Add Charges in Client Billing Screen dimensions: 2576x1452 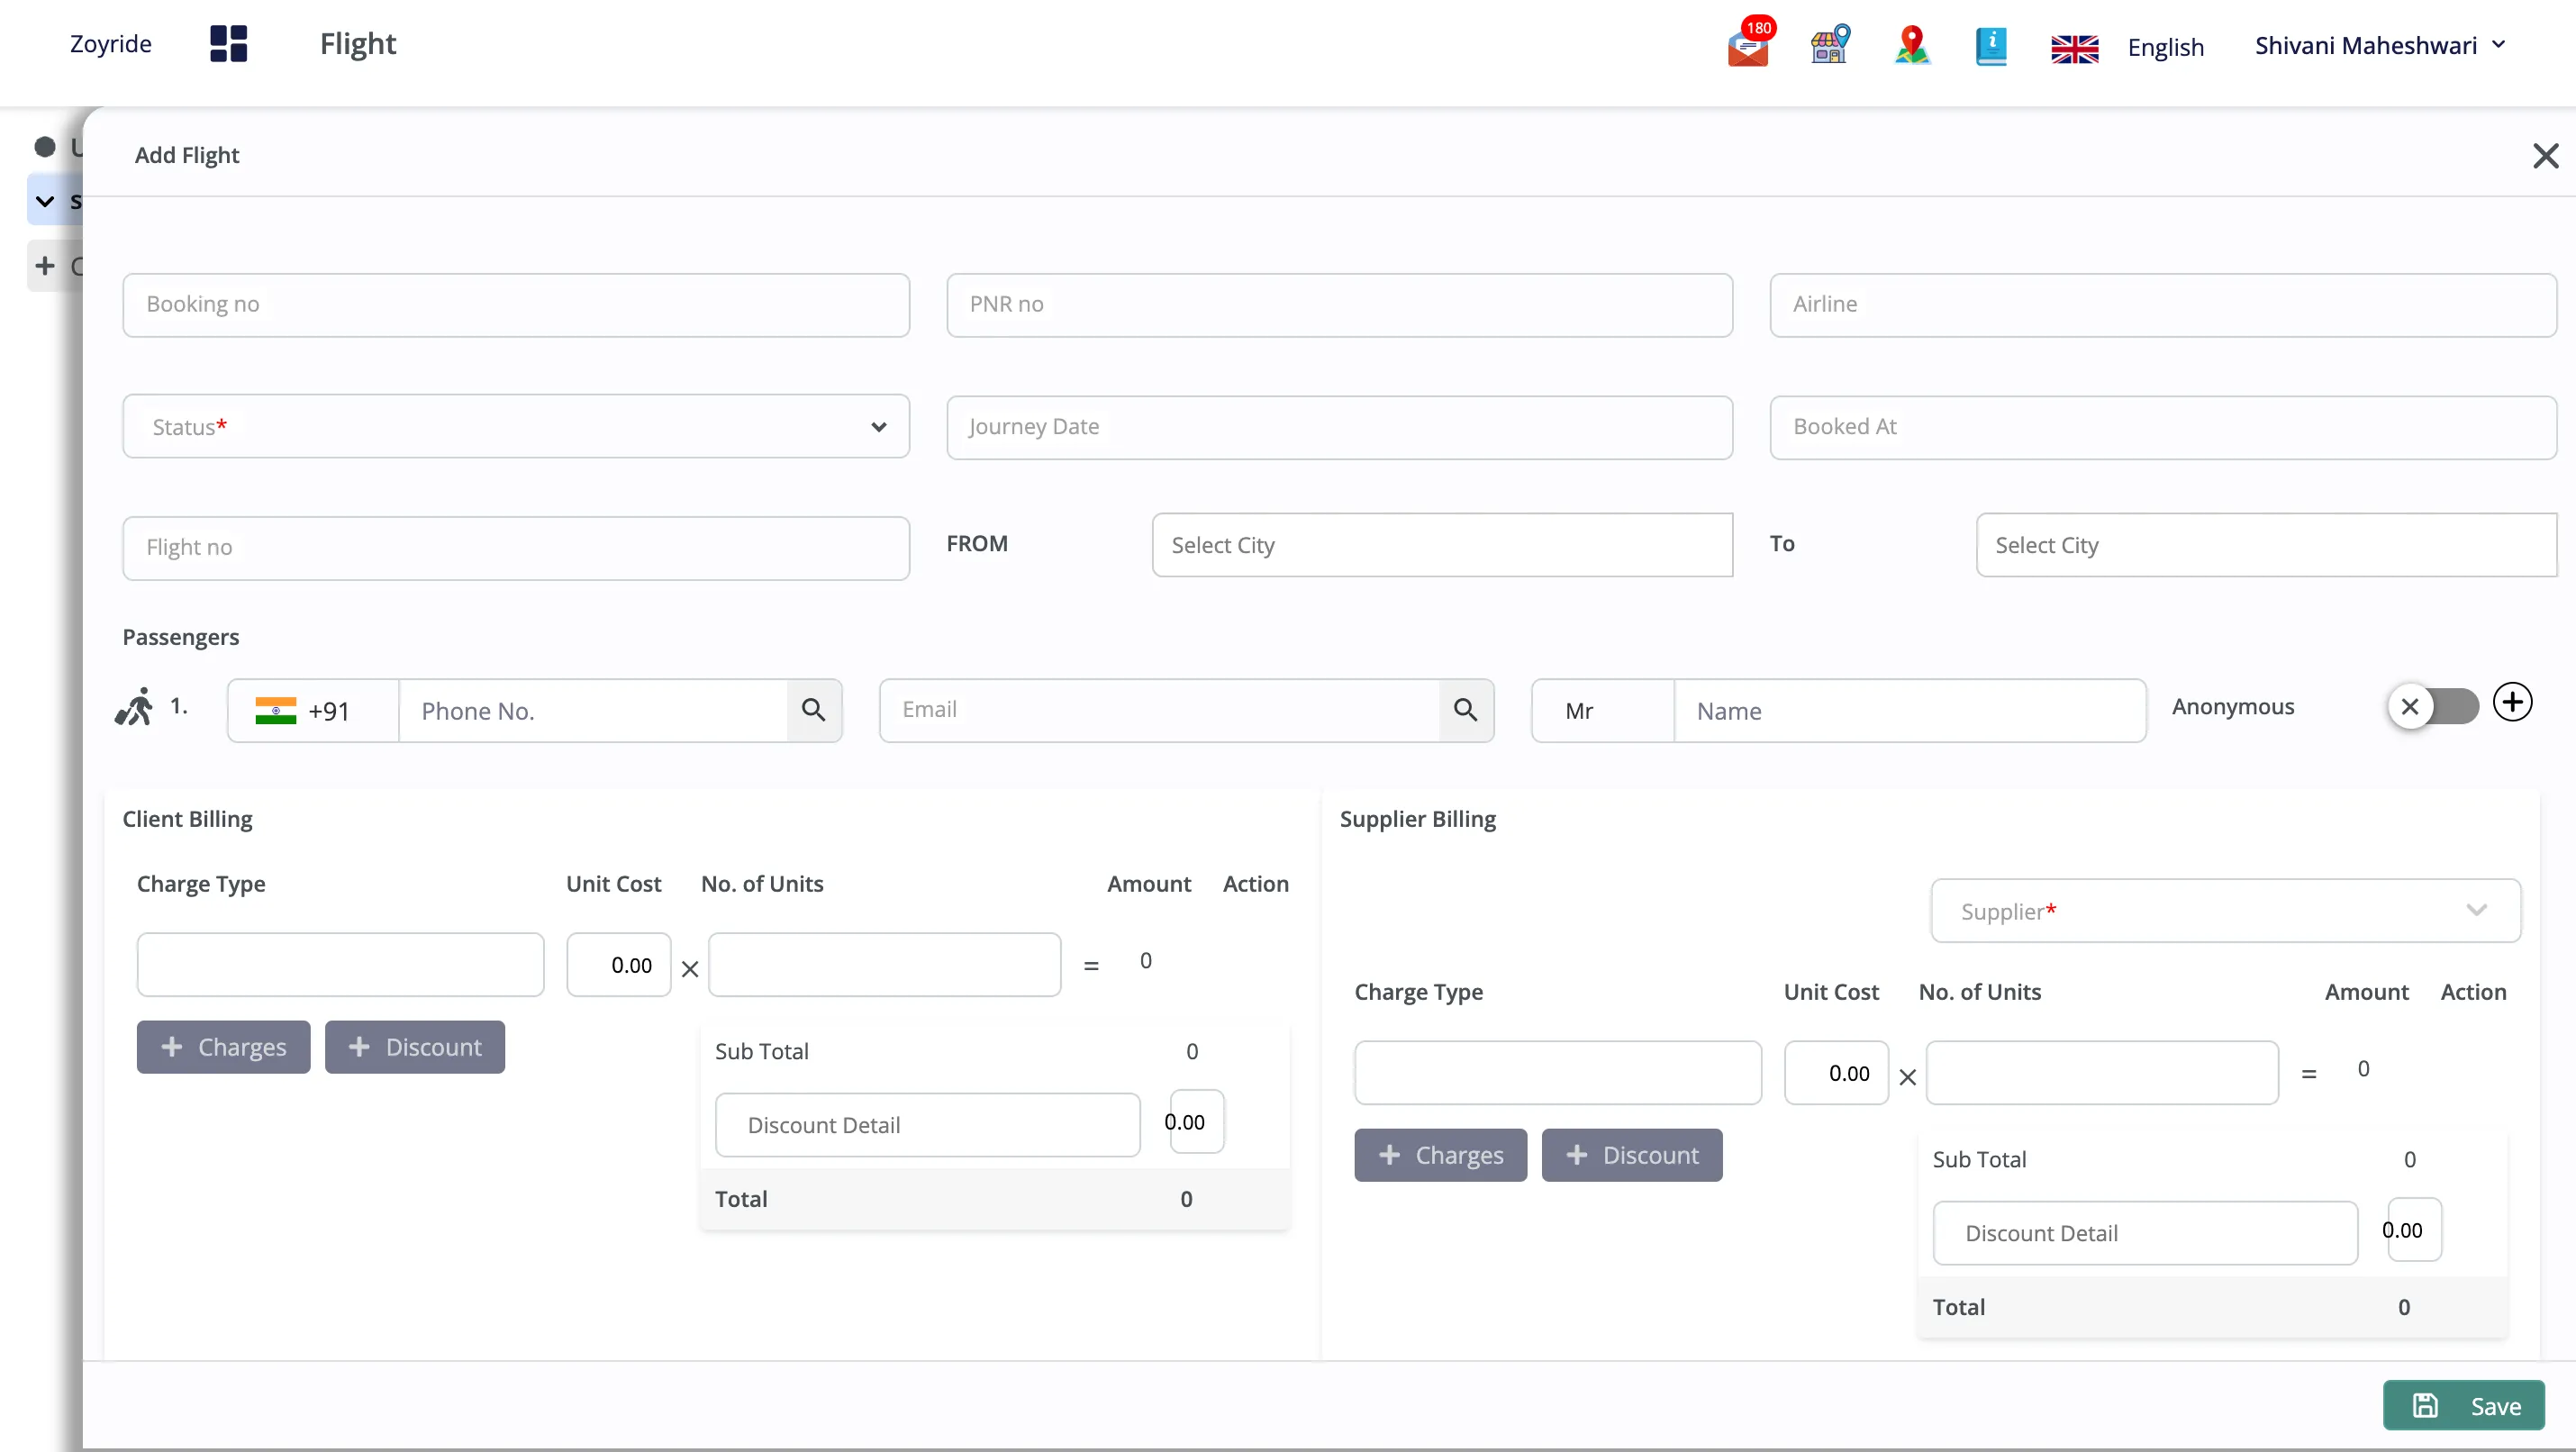(223, 1047)
